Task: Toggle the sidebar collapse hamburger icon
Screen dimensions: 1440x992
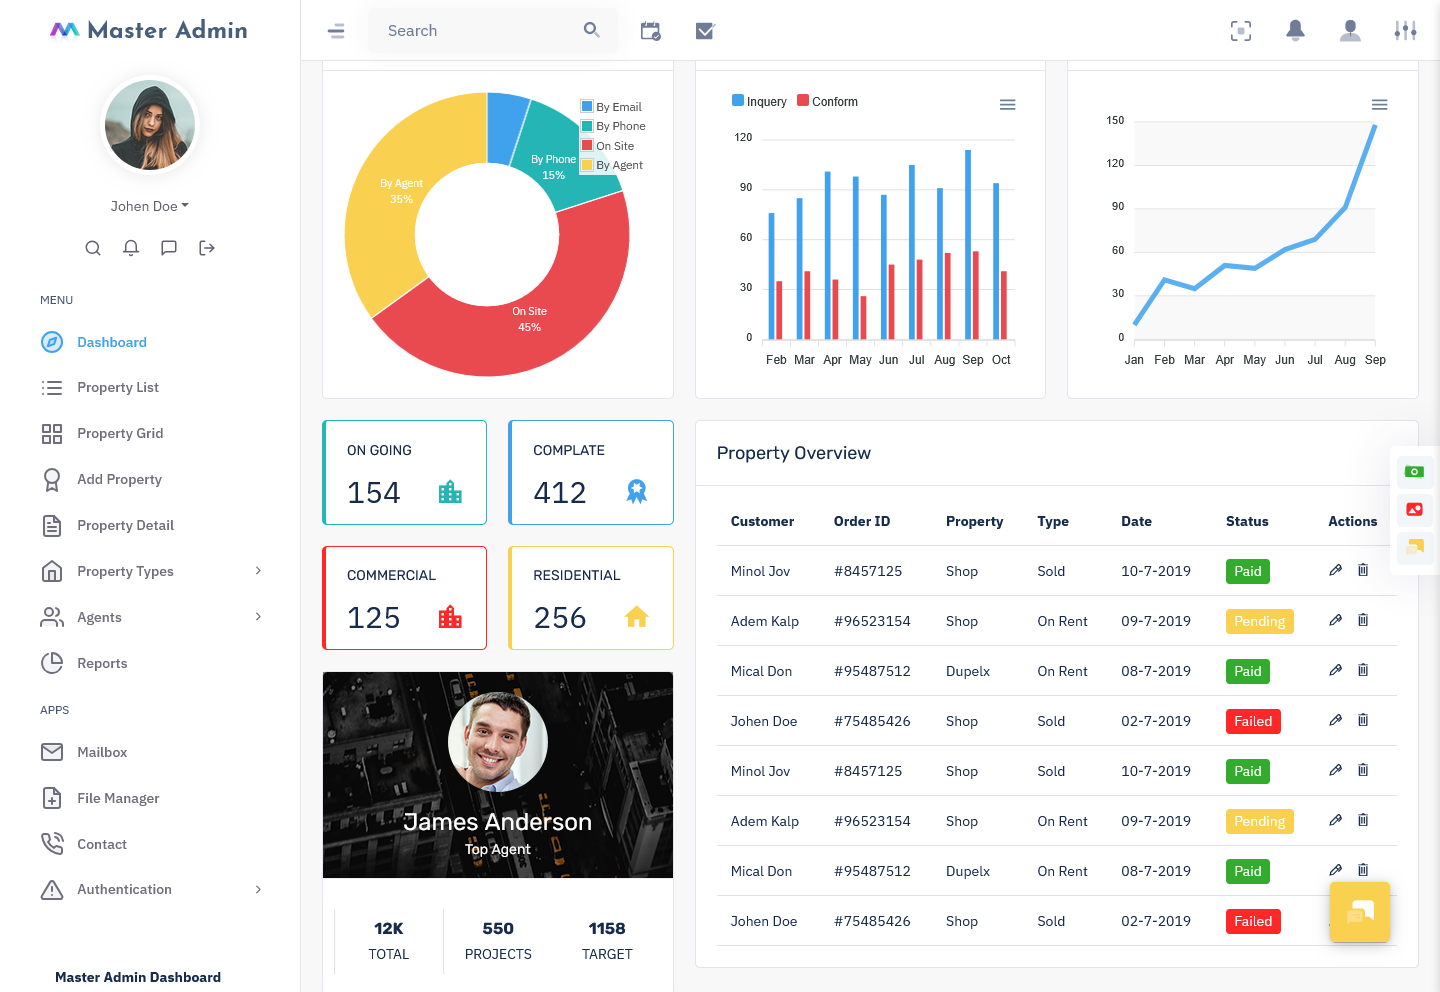Action: click(336, 31)
